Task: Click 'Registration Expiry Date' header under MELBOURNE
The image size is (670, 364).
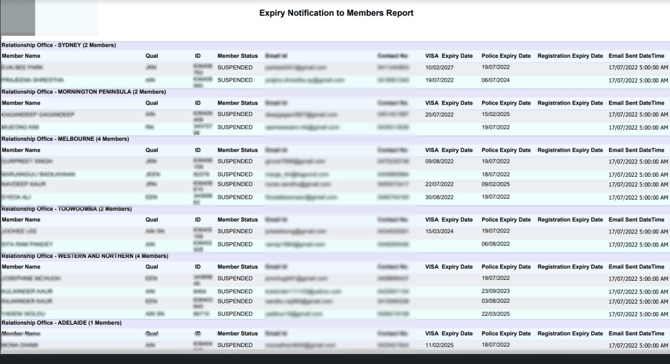Action: [570, 150]
